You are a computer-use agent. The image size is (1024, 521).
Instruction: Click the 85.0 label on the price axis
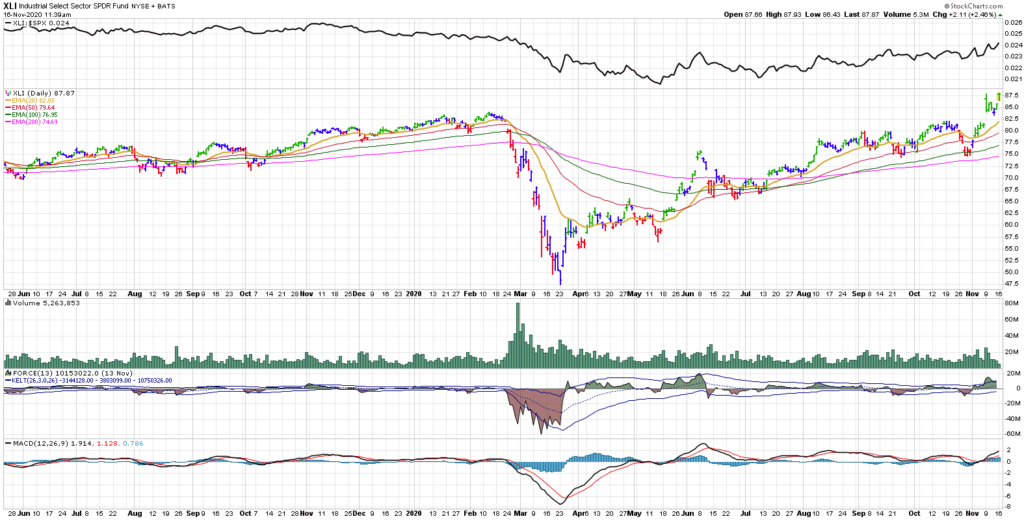(1011, 106)
